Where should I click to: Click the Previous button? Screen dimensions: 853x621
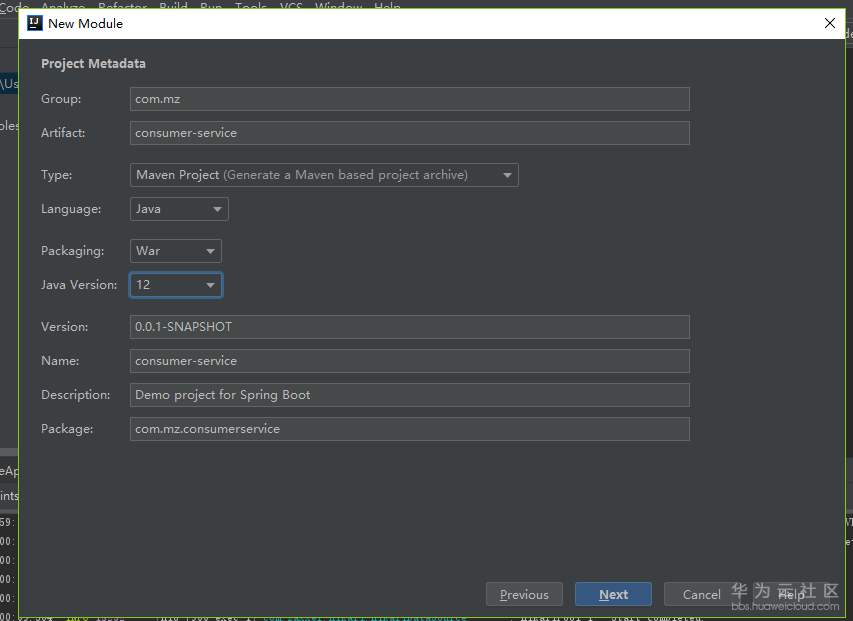[x=524, y=594]
